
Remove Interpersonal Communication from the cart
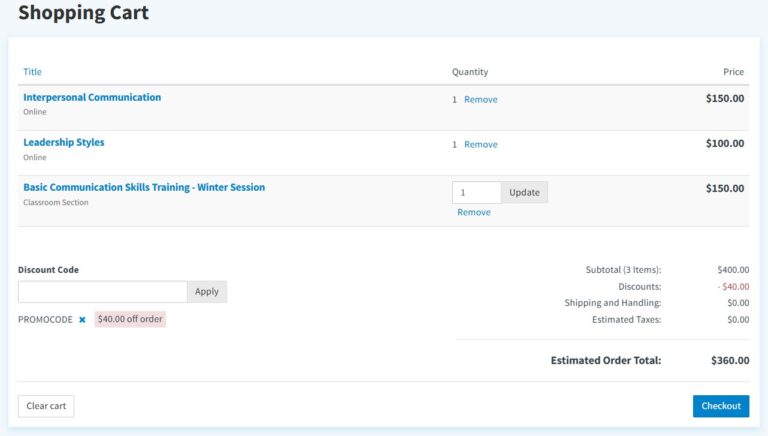coord(480,100)
